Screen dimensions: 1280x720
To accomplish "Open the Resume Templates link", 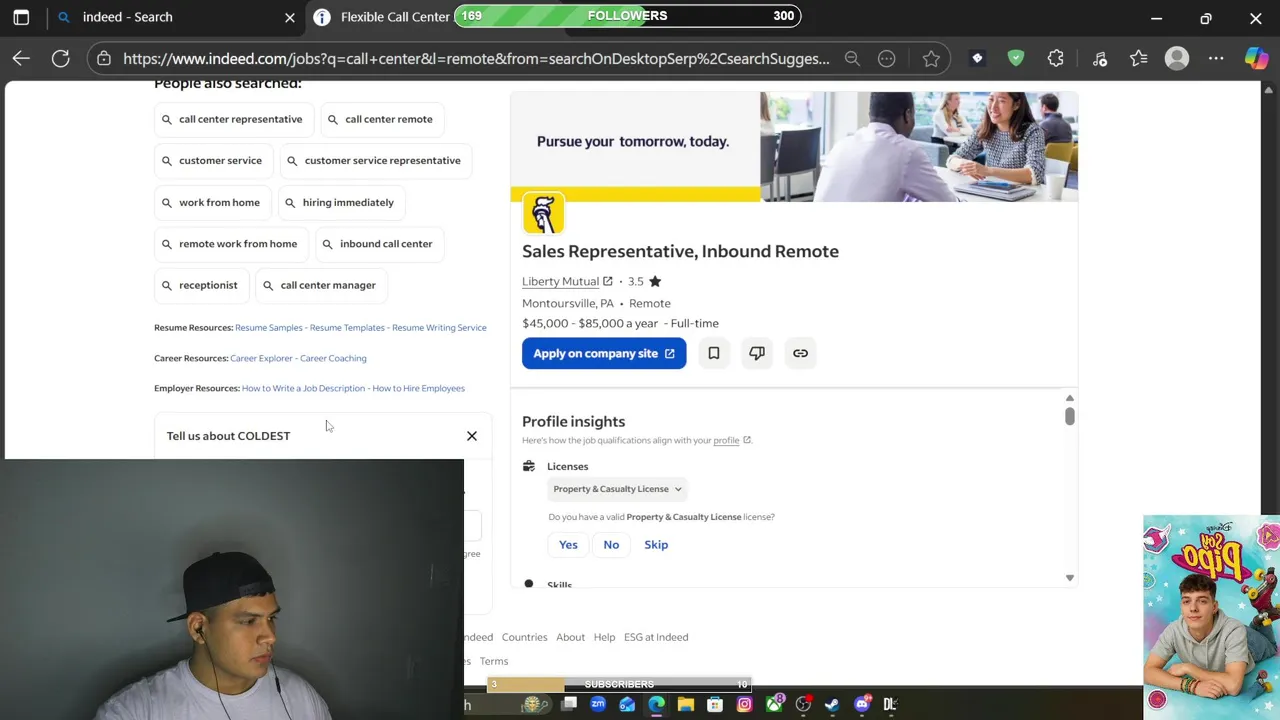I will pyautogui.click(x=347, y=328).
